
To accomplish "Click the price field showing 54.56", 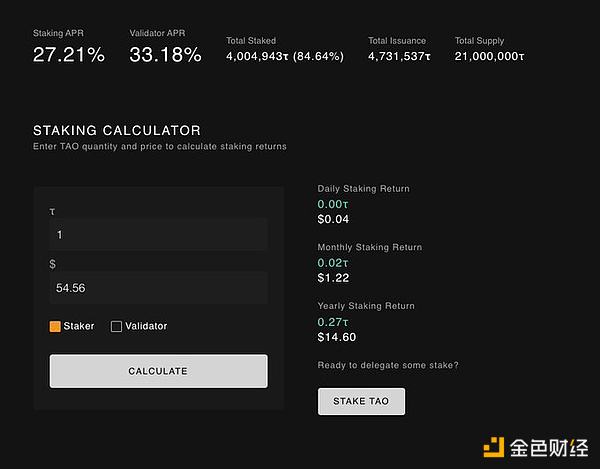I will click(158, 288).
